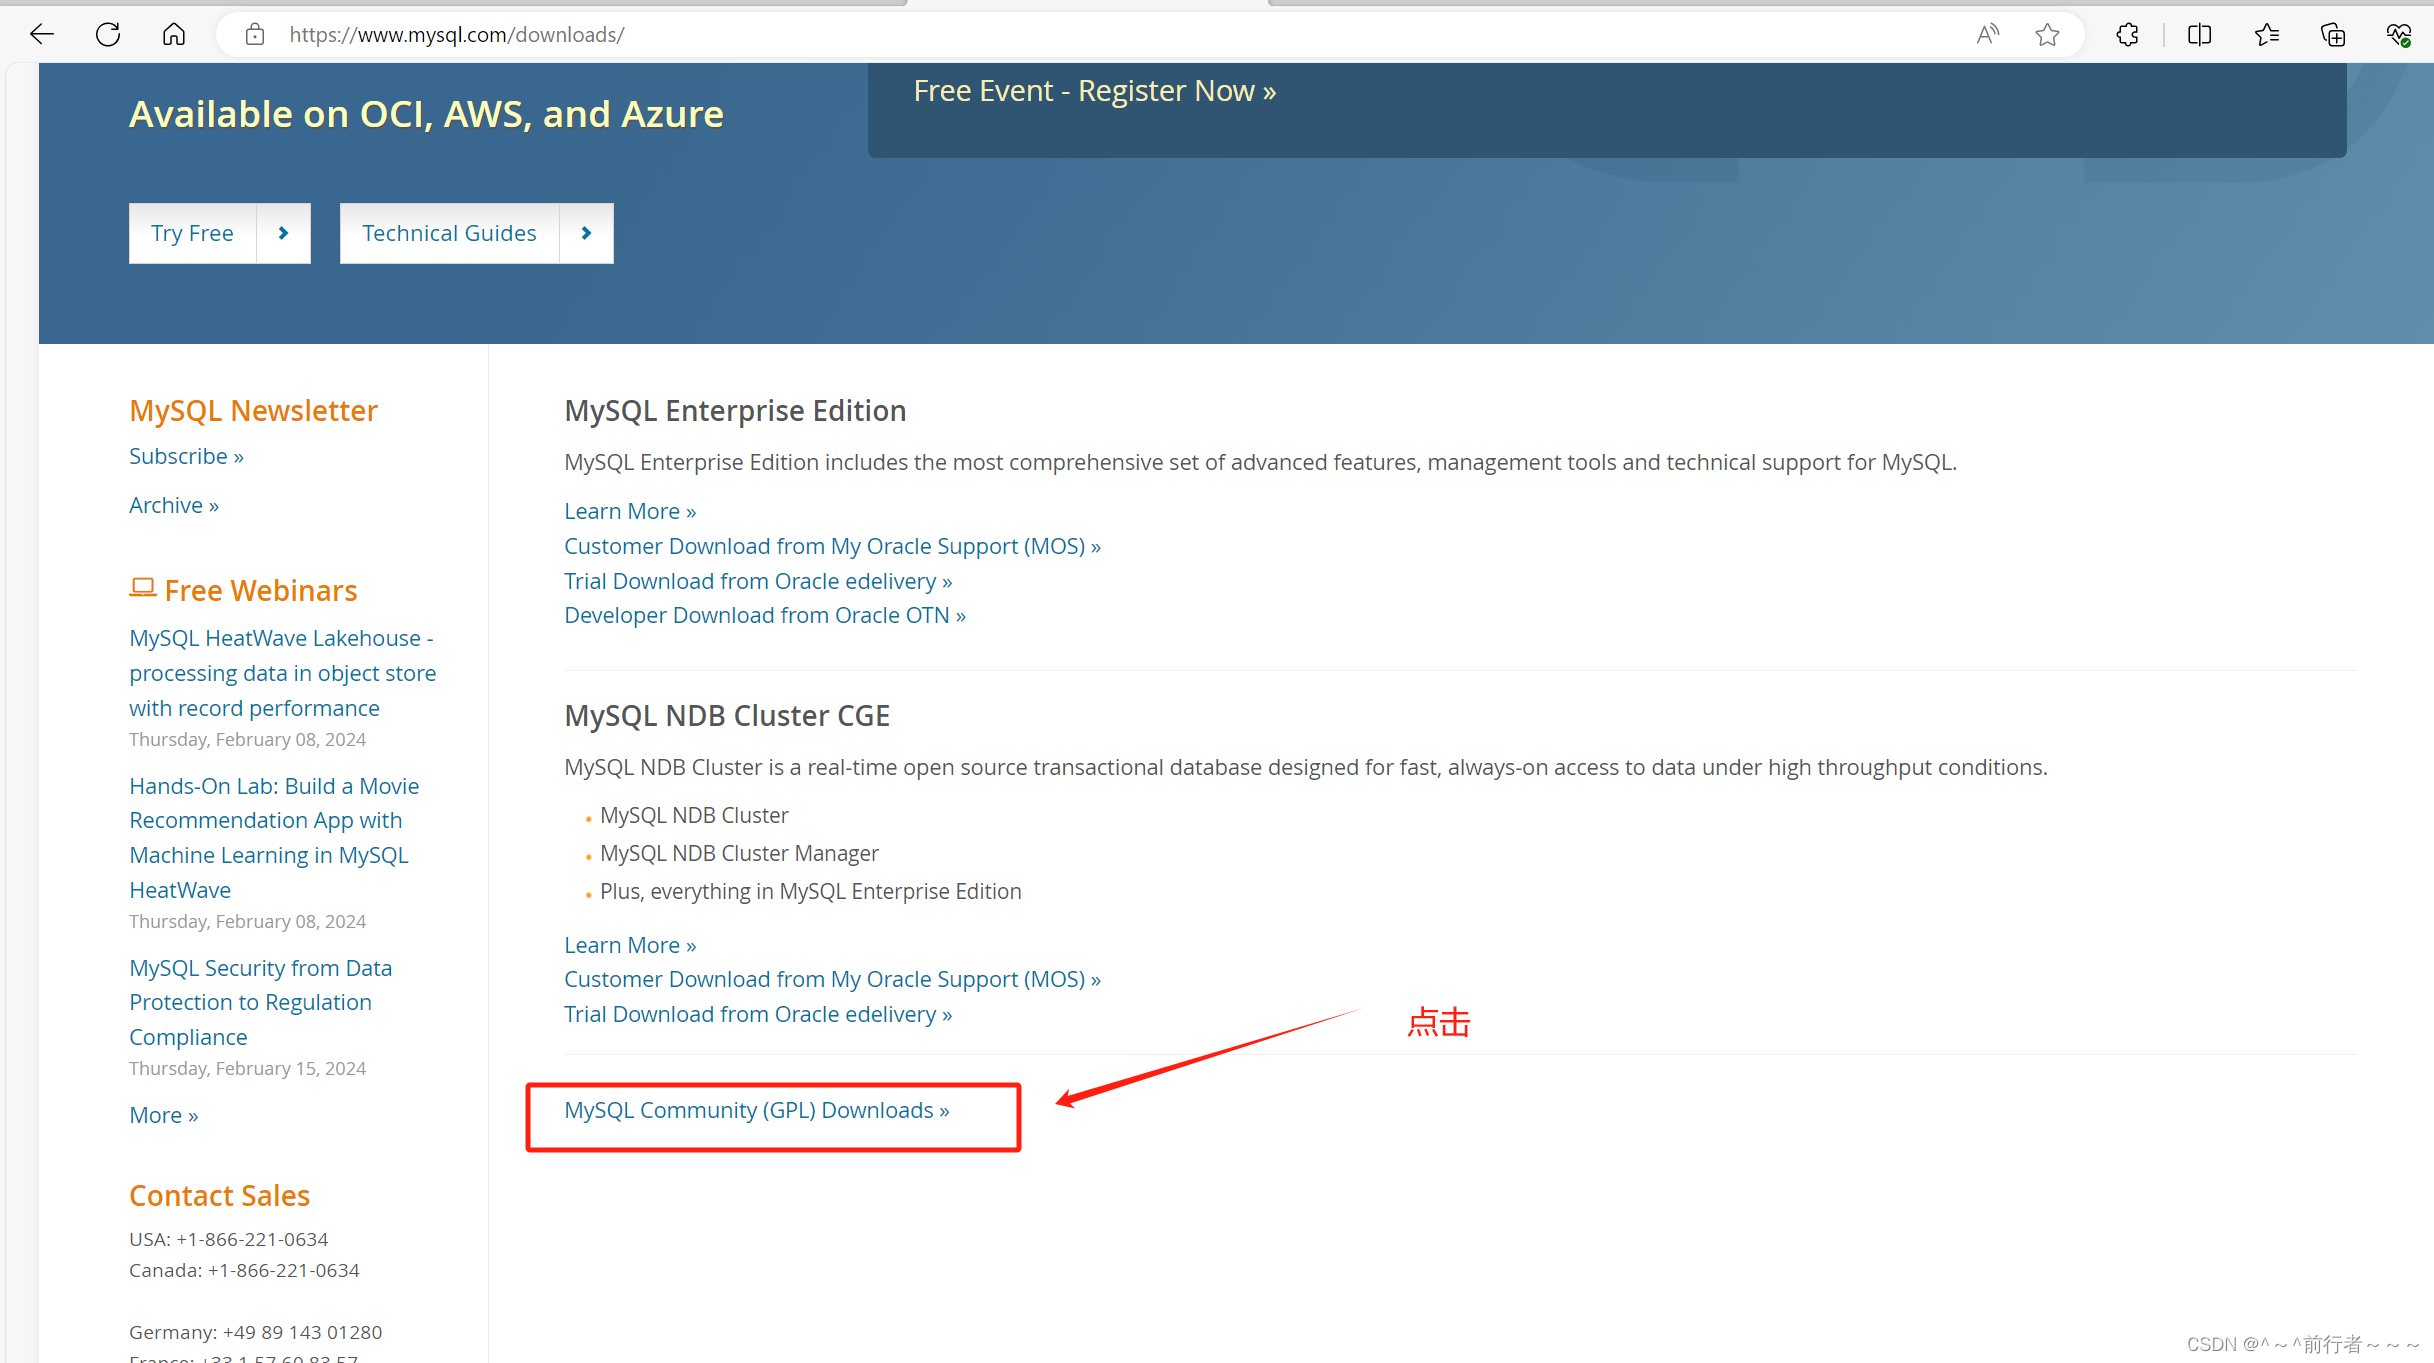This screenshot has width=2434, height=1363.
Task: Open Developer Download from Oracle OTN
Action: pyautogui.click(x=765, y=615)
